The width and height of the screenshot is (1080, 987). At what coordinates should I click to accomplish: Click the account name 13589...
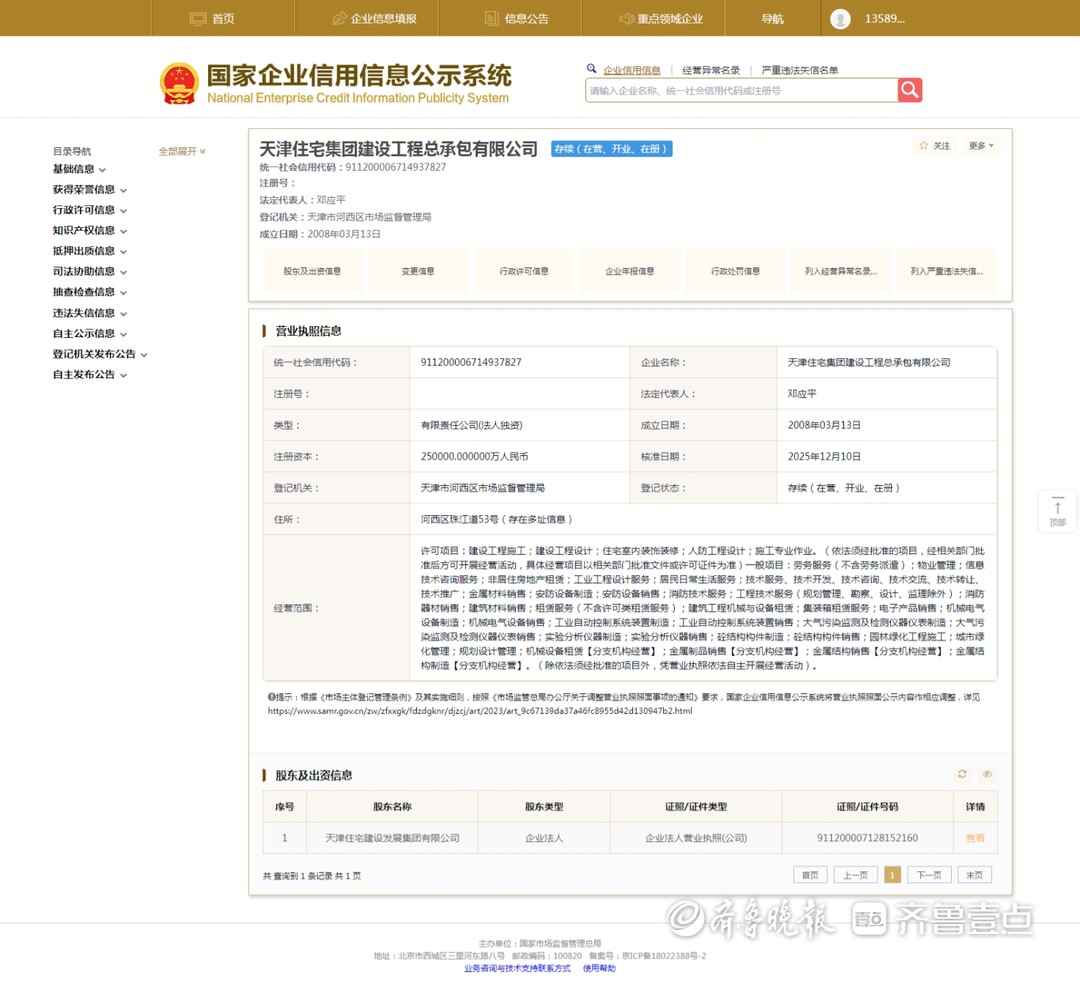(884, 19)
